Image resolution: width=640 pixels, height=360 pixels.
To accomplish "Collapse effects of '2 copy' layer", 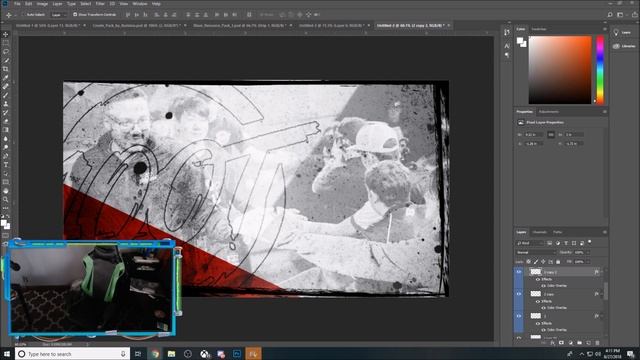I will point(602,294).
